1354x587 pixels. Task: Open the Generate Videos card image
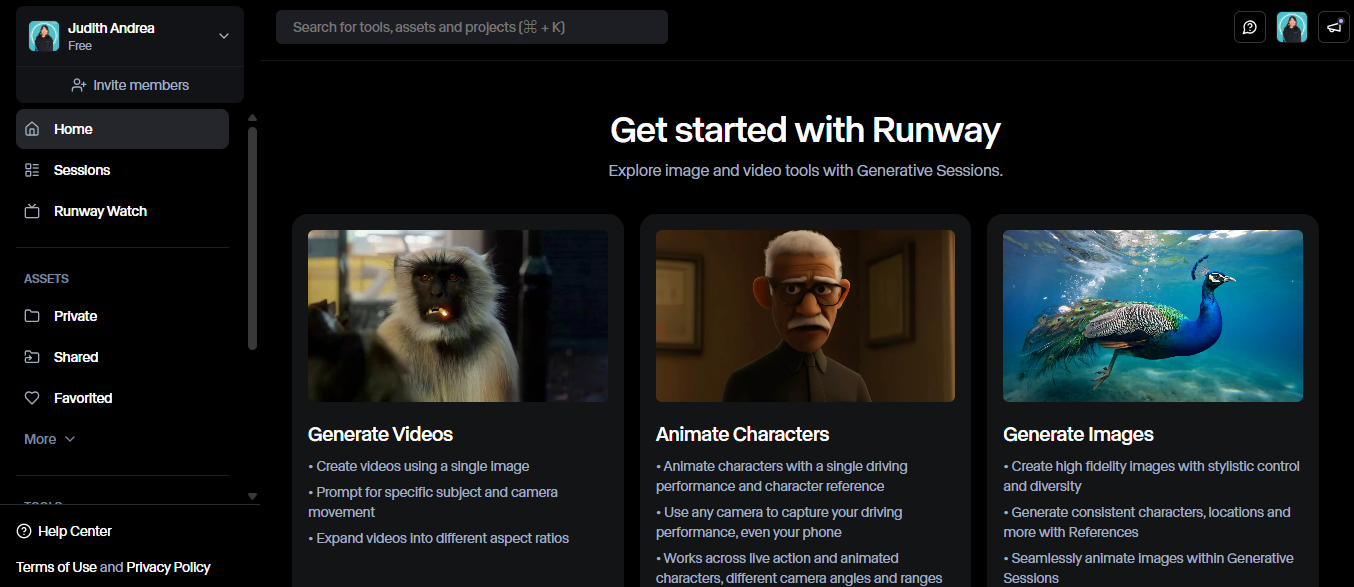pos(457,315)
